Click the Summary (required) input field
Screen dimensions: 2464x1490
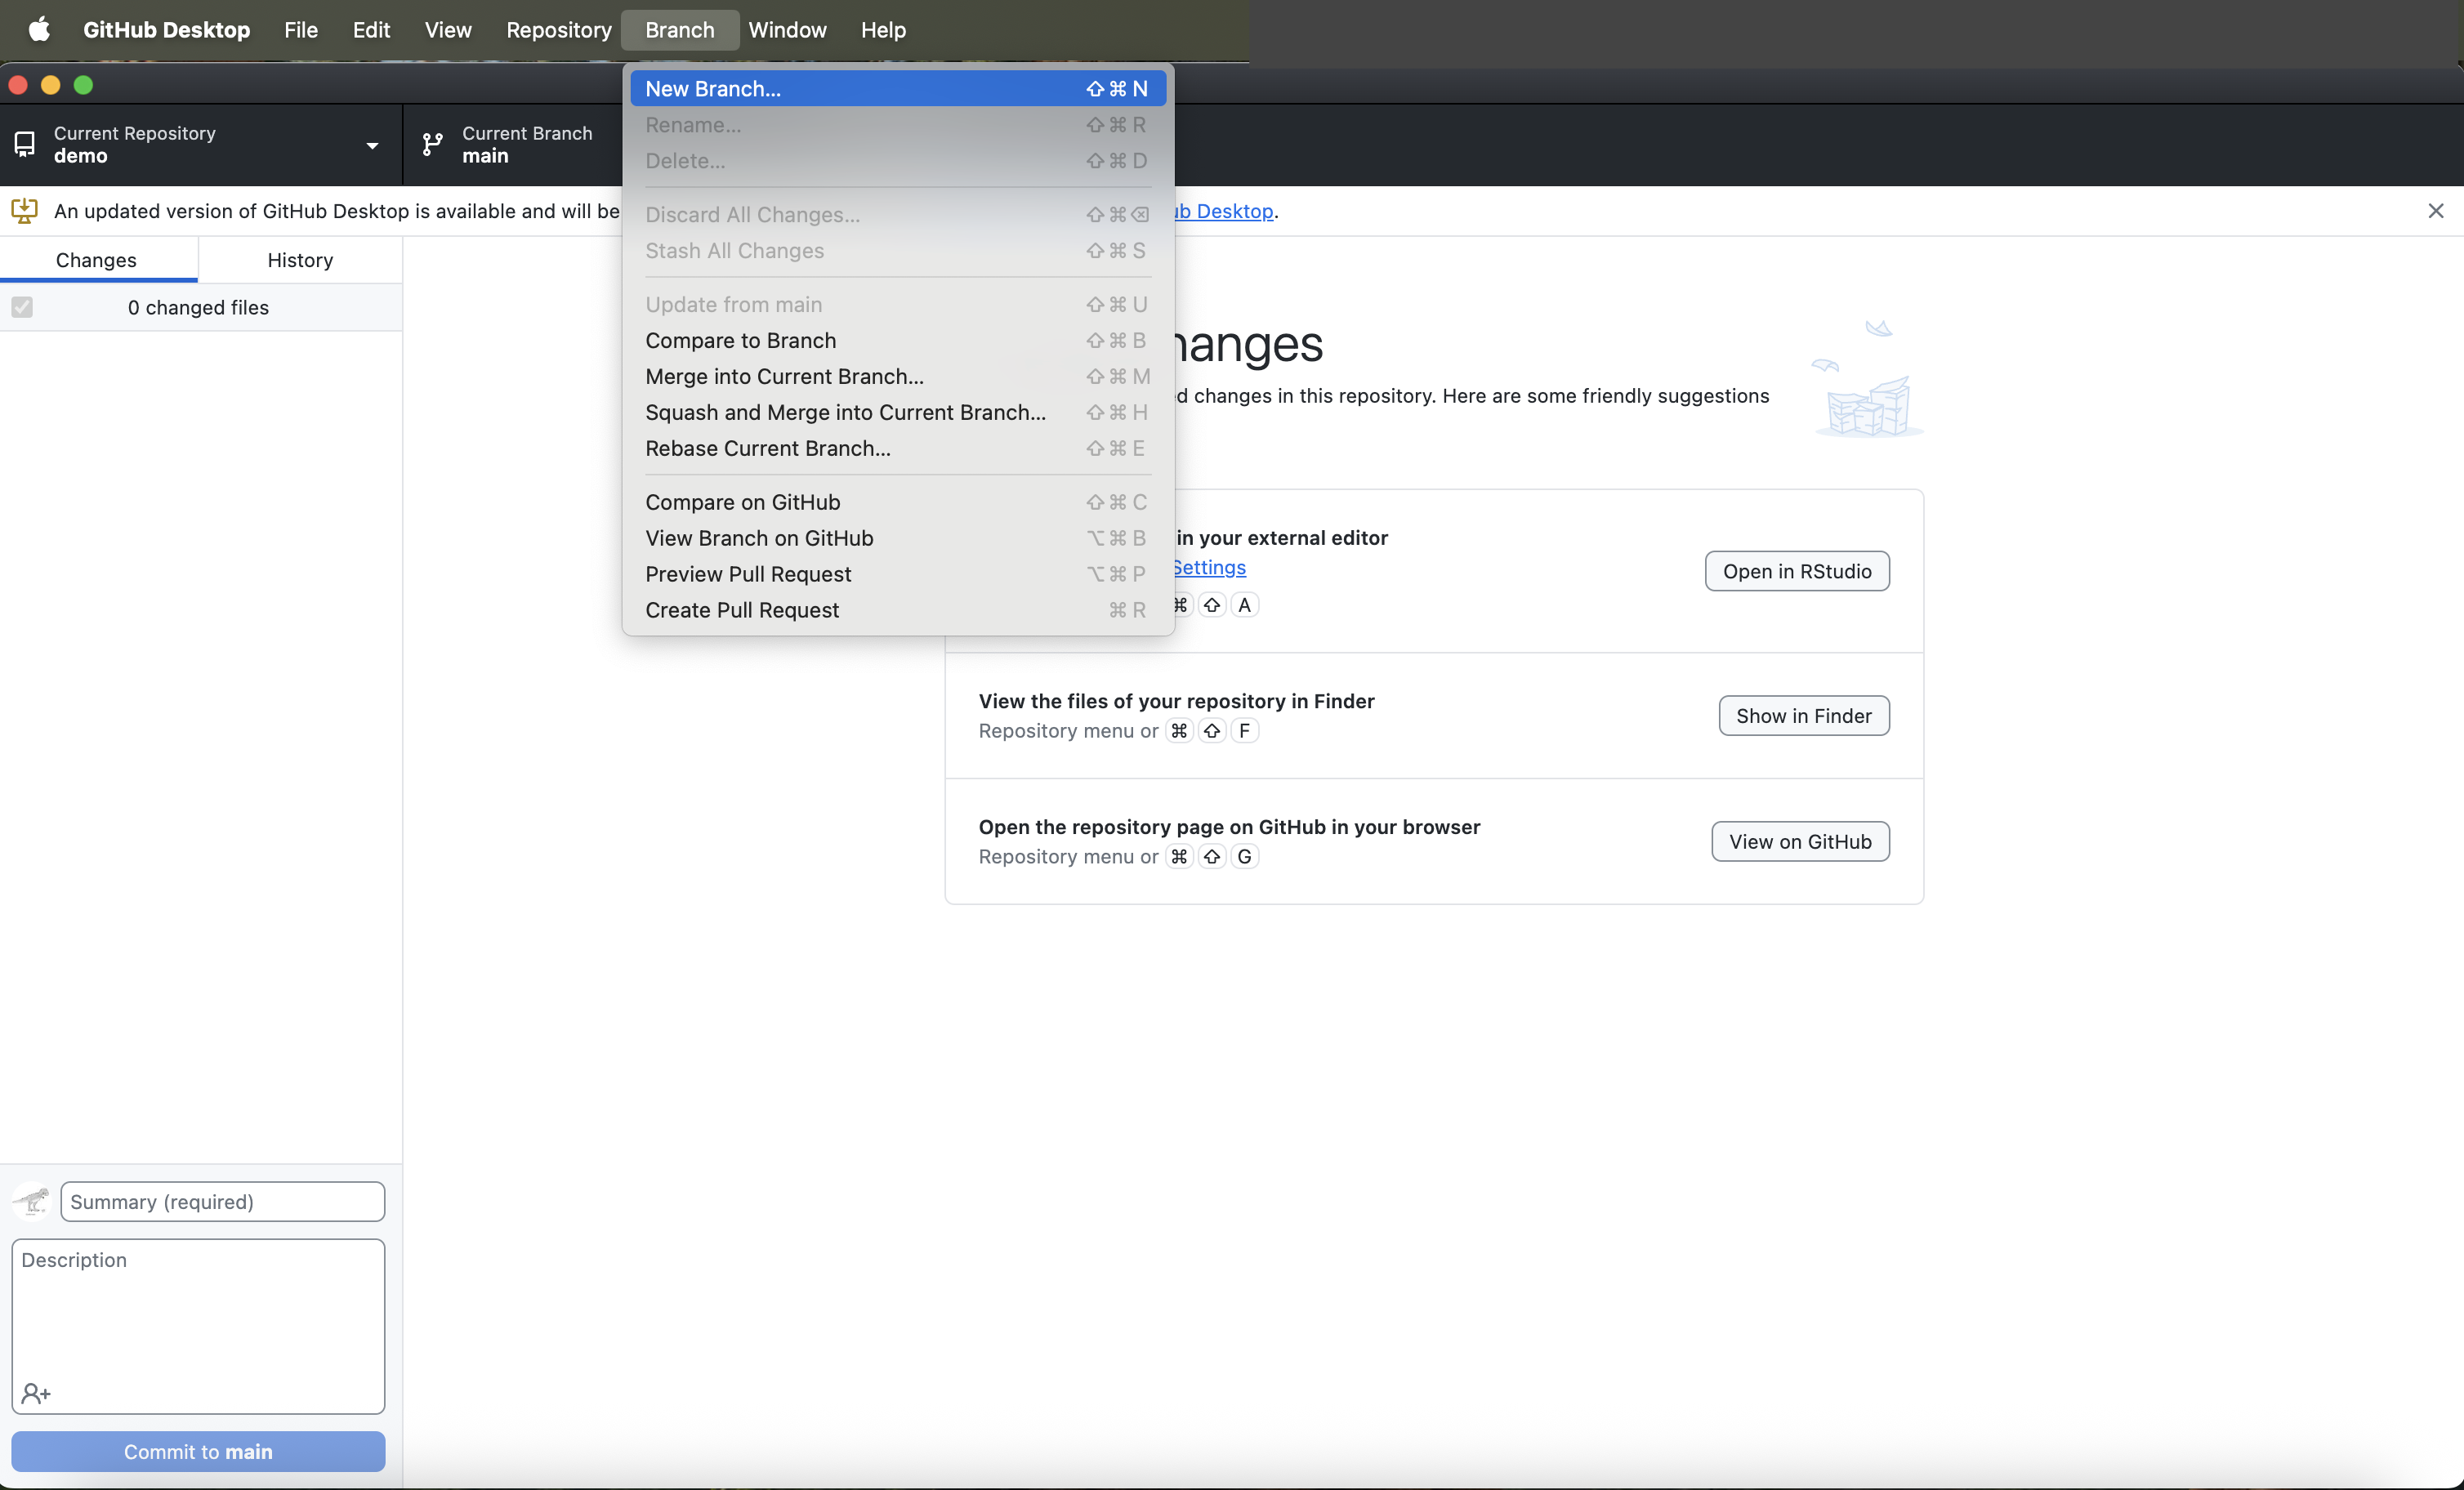(x=222, y=1201)
